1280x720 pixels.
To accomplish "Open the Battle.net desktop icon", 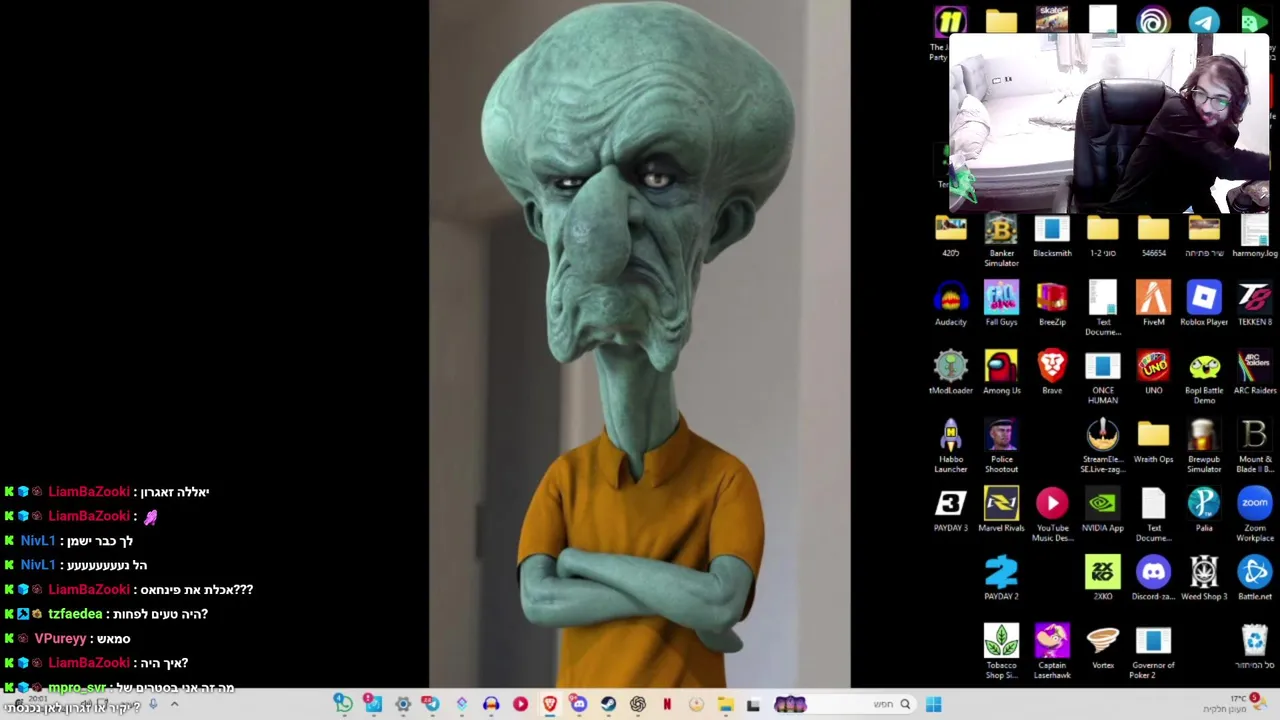I will point(1255,578).
